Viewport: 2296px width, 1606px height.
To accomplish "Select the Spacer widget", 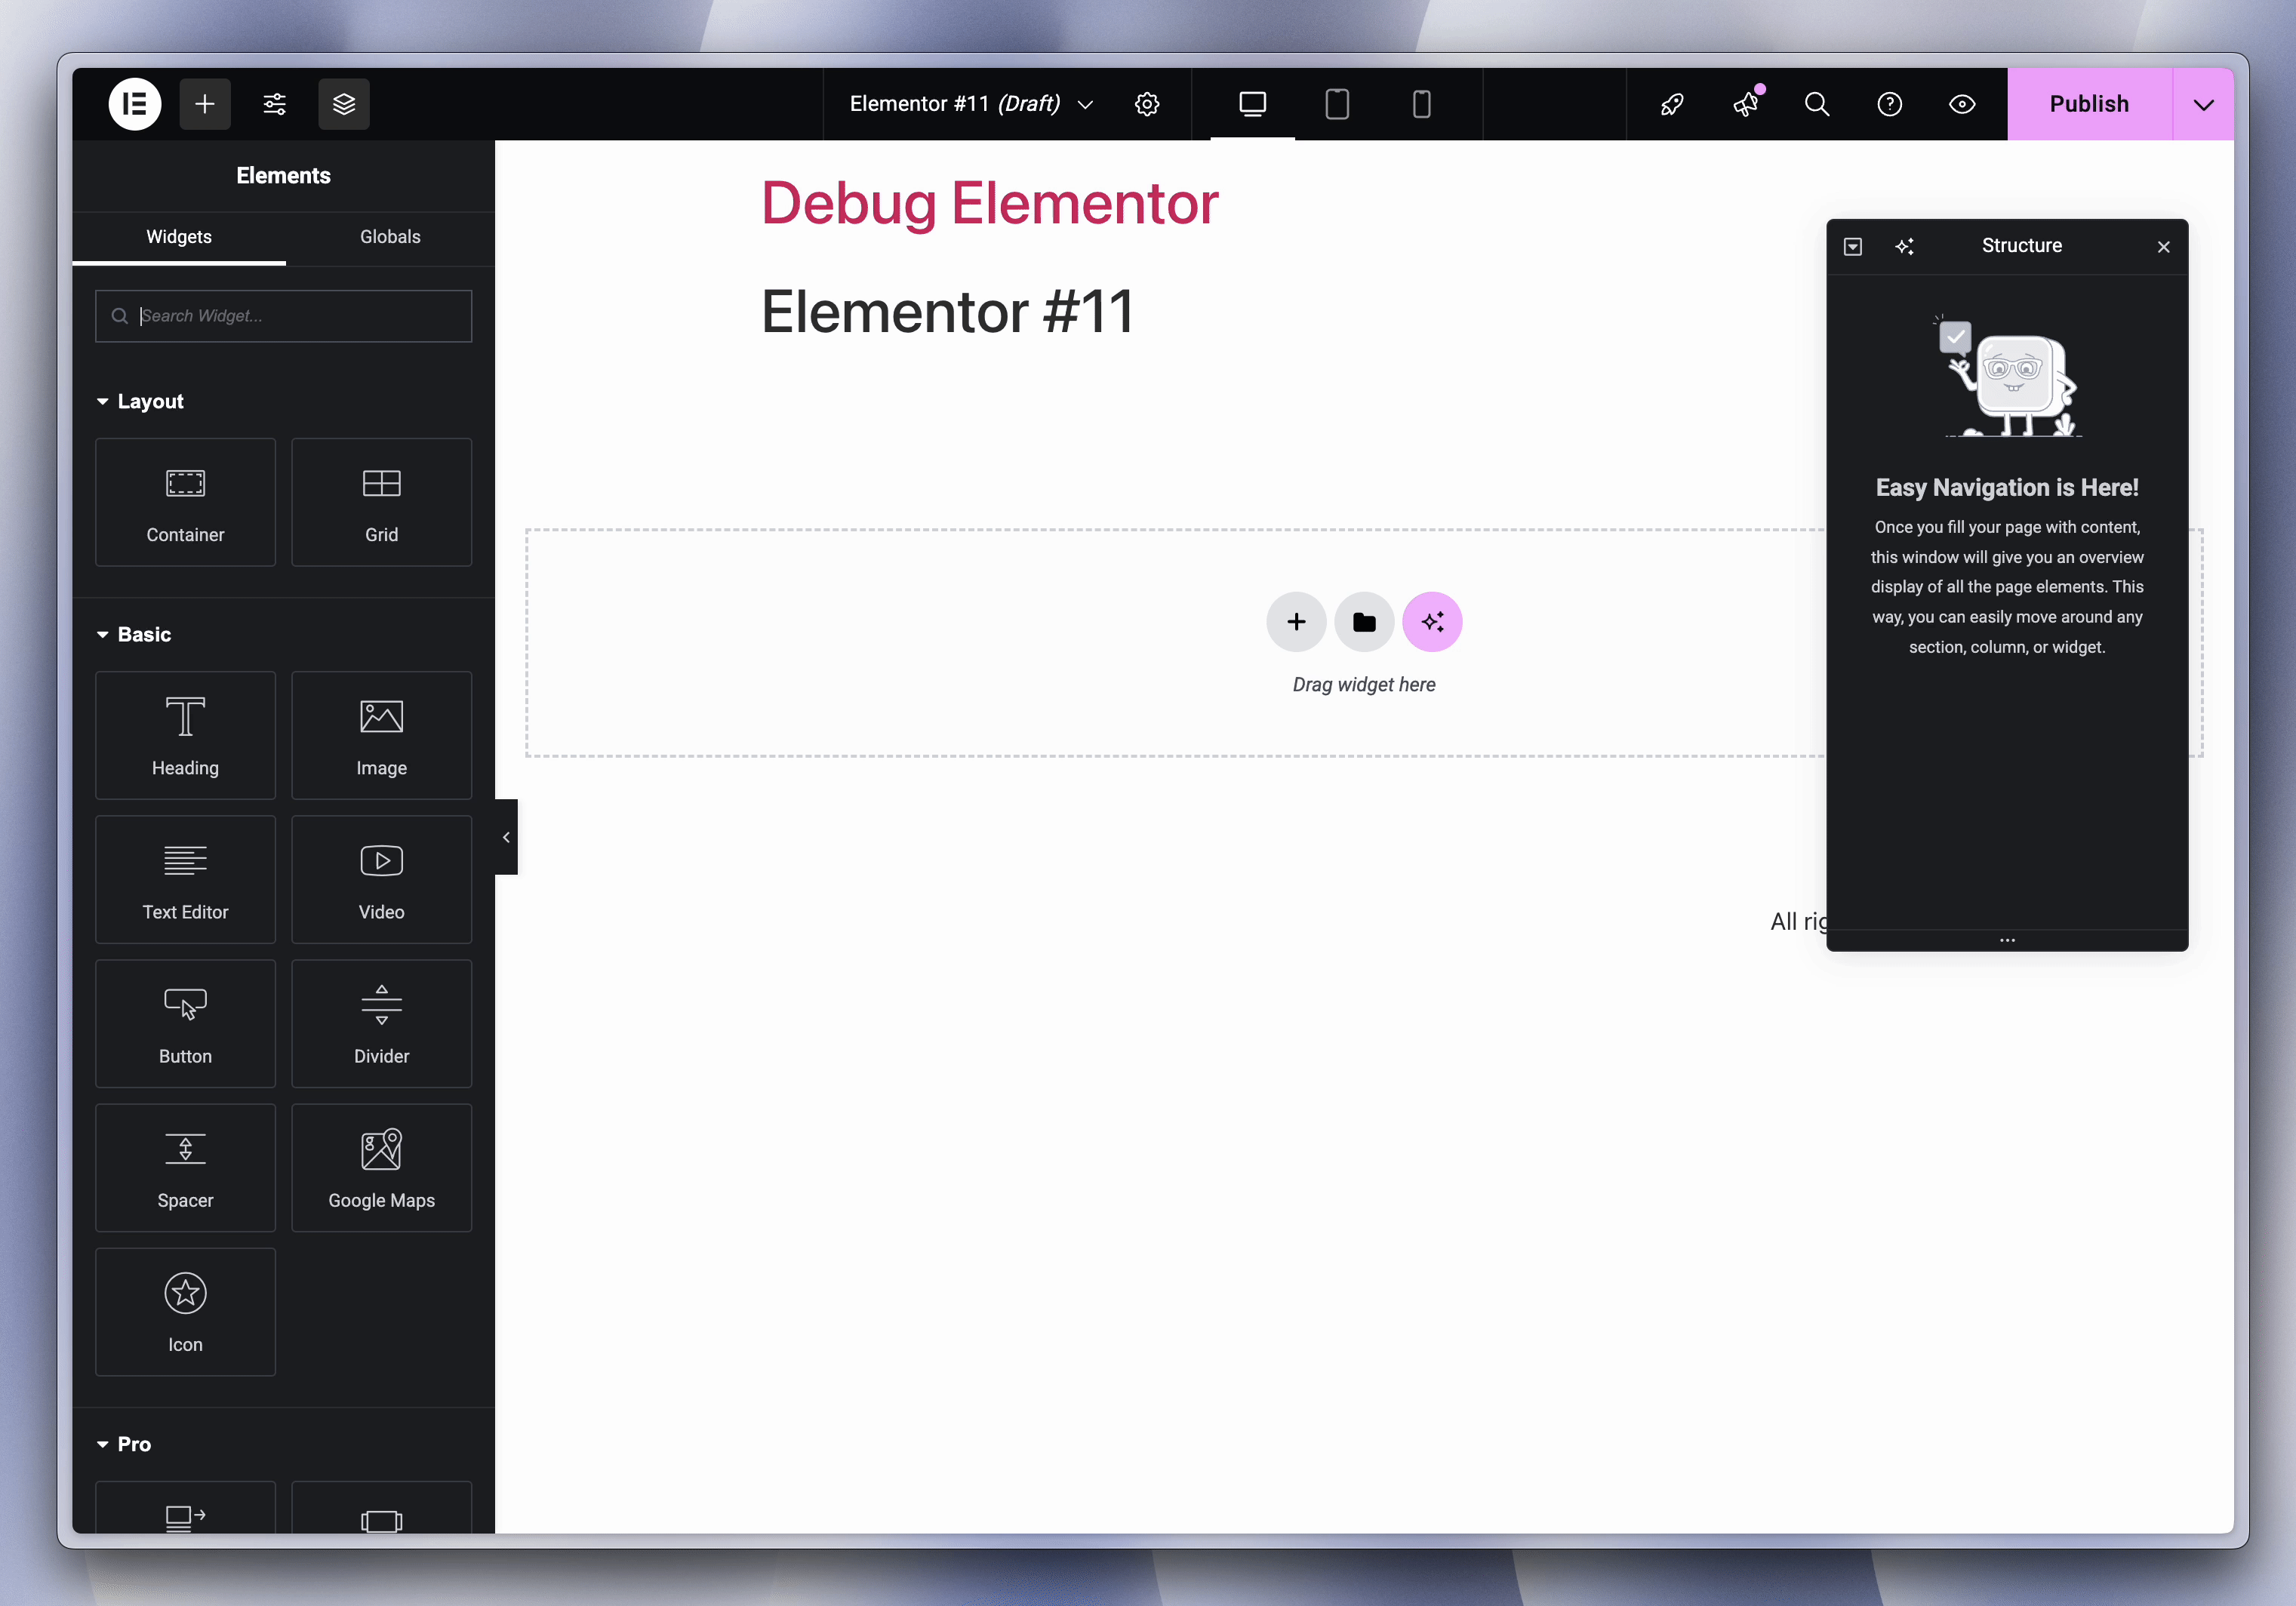I will coord(185,1167).
